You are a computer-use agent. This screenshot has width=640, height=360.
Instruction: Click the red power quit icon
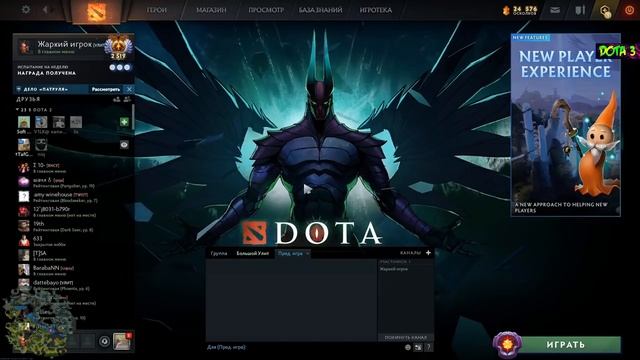[x=629, y=10]
